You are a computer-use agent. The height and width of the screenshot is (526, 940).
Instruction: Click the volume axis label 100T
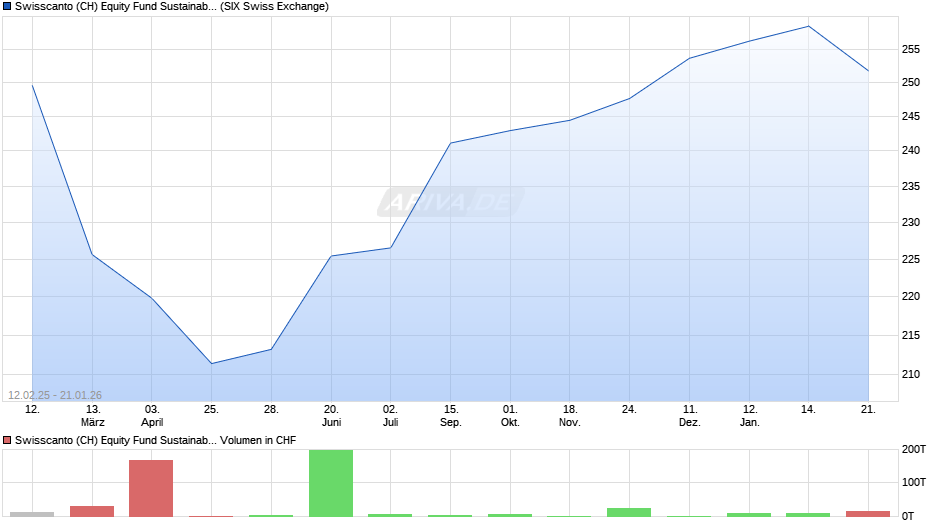point(914,482)
